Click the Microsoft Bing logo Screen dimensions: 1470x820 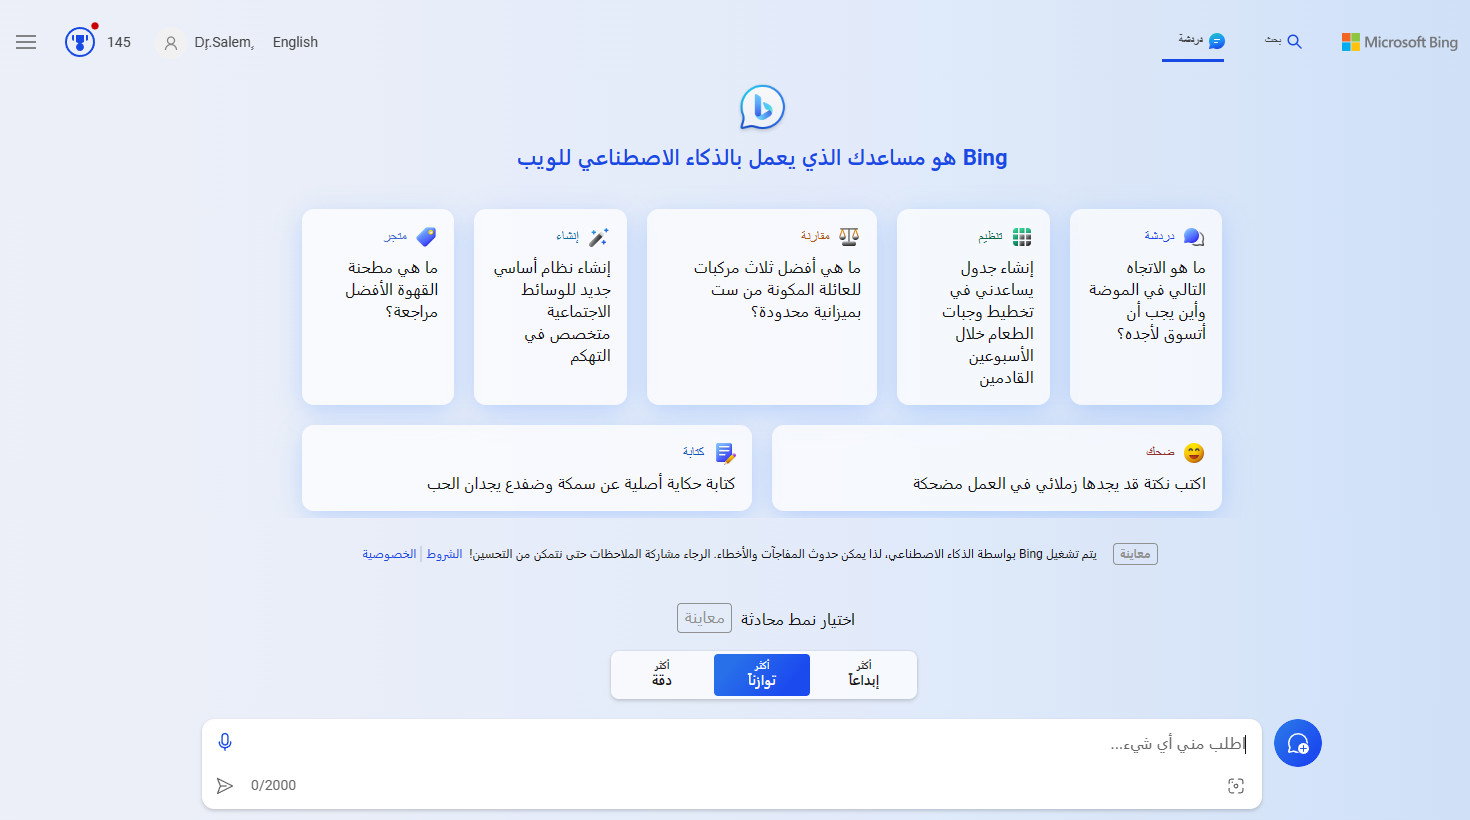click(x=1399, y=42)
